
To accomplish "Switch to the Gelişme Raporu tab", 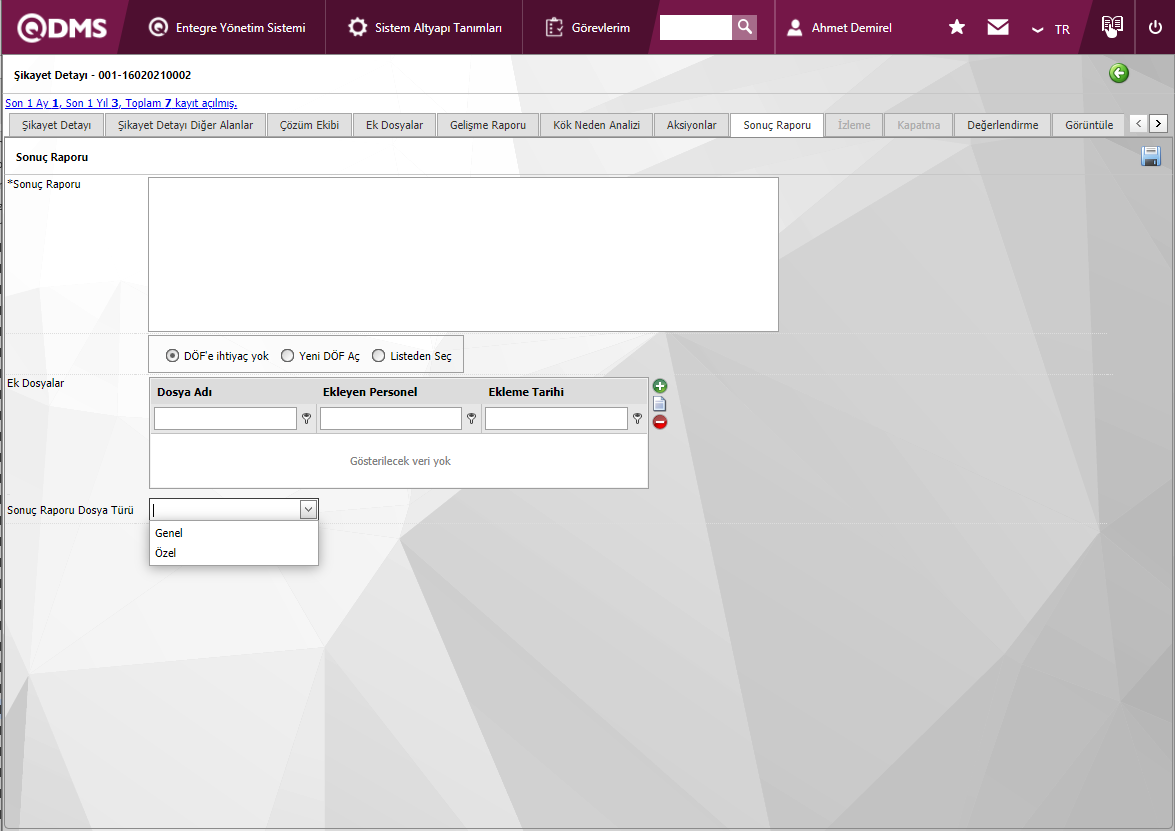I will (488, 125).
